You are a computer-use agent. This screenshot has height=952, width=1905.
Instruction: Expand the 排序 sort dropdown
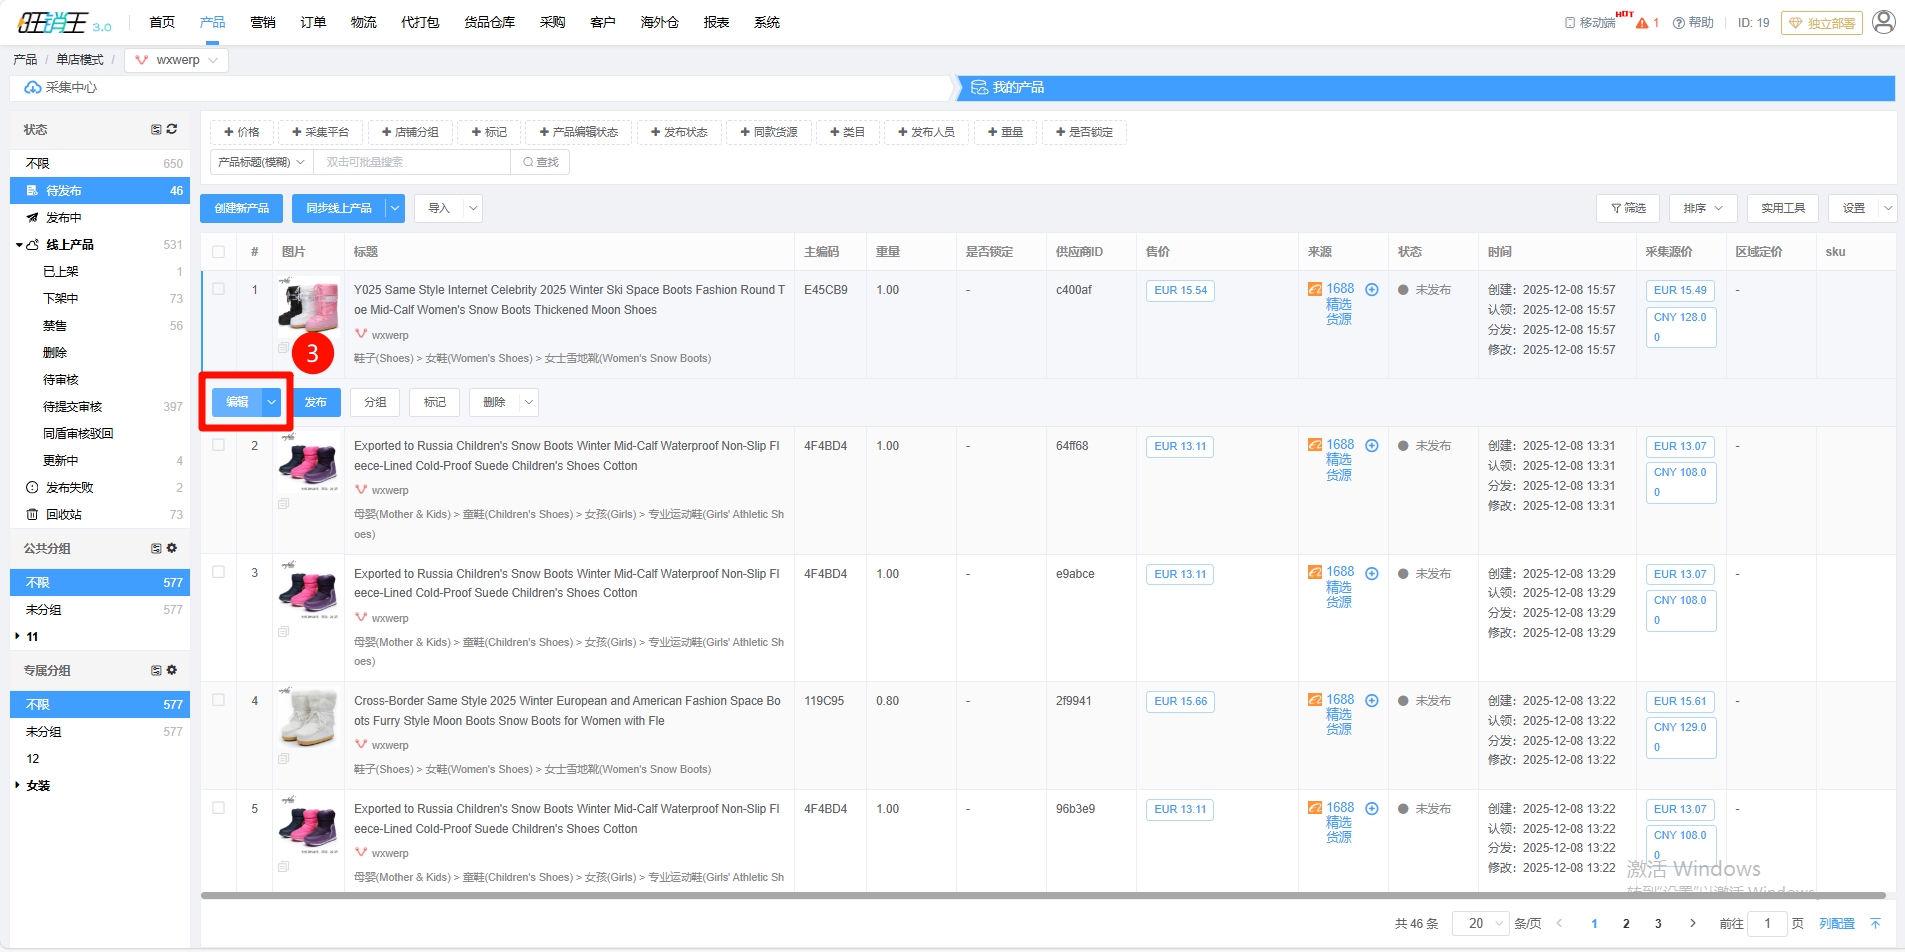coord(1702,208)
